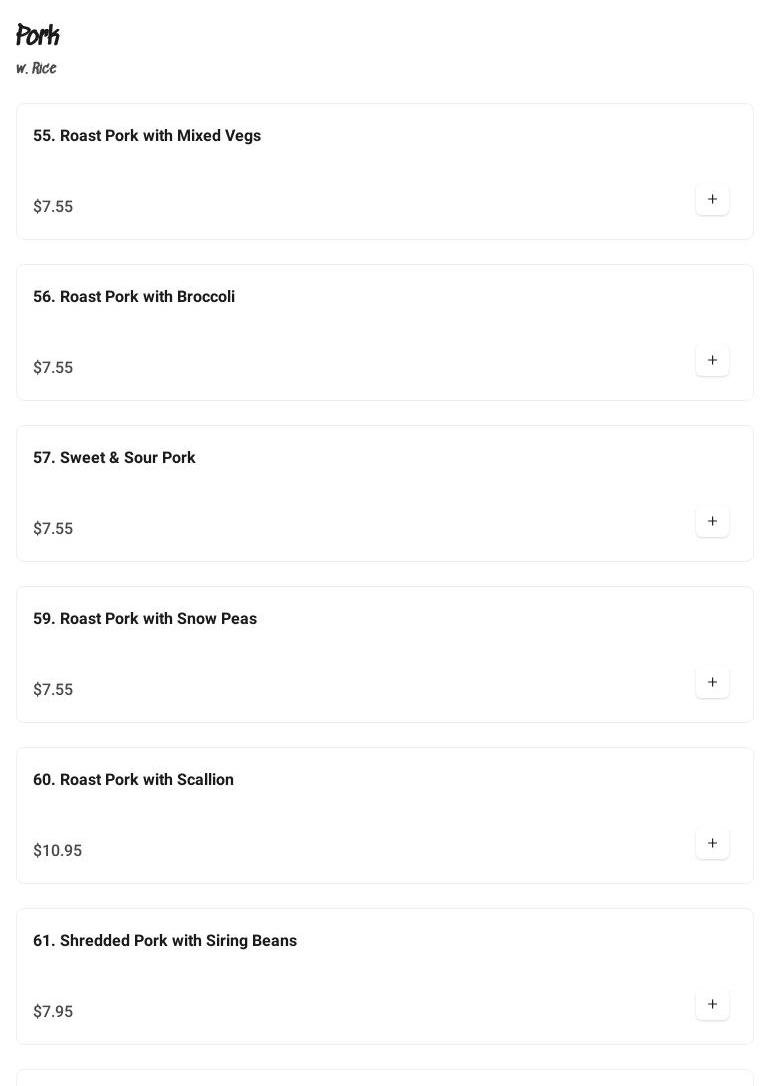This screenshot has height=1086, width=770.
Task: Click the $7.55 price on Mixed Vegs item
Action: tap(53, 207)
